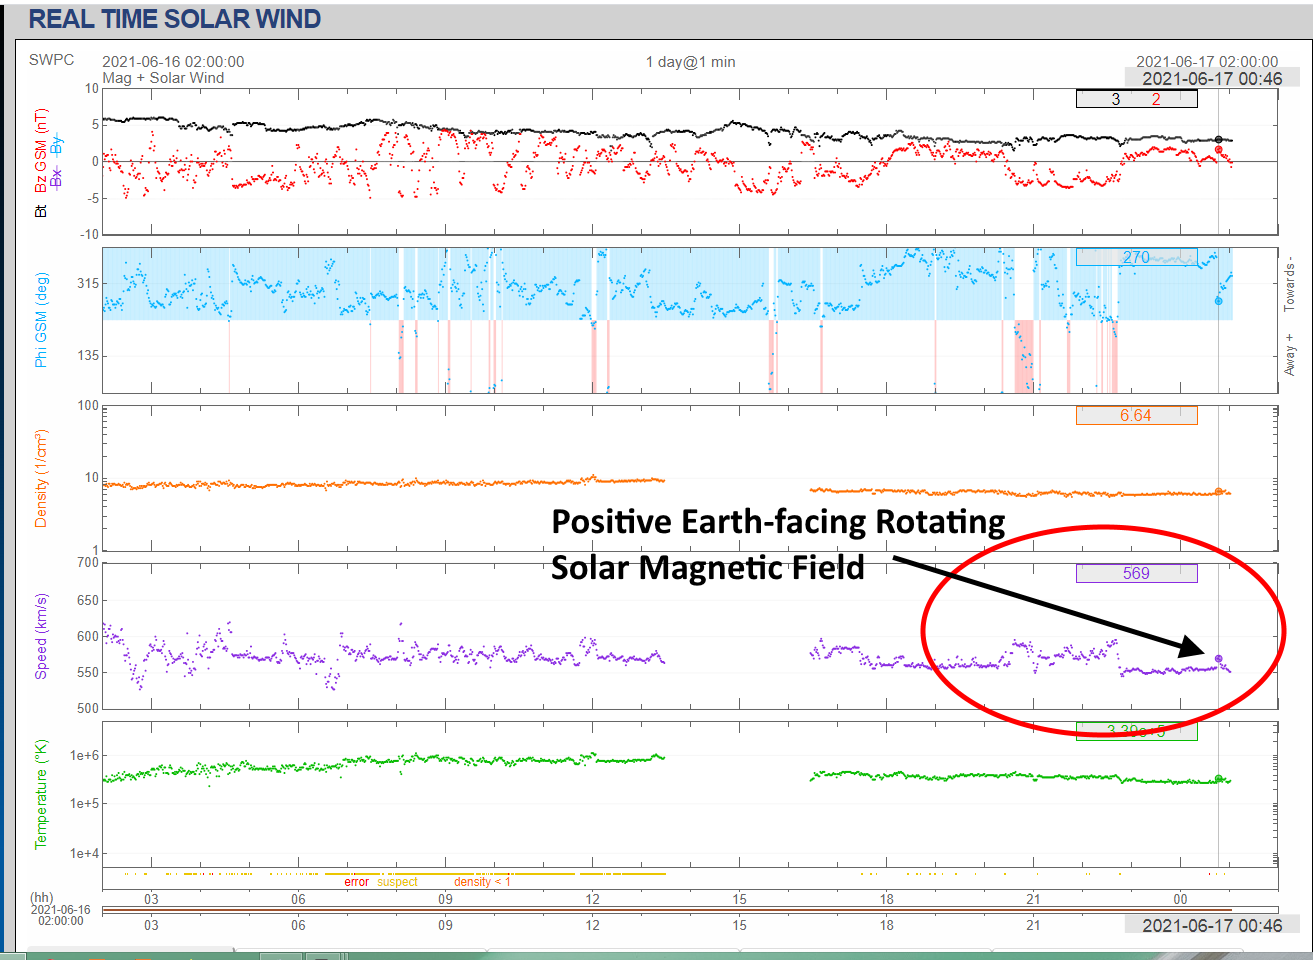Click the Temperature (°K) axis label
Viewport: 1313px width, 960px height.
(41, 795)
